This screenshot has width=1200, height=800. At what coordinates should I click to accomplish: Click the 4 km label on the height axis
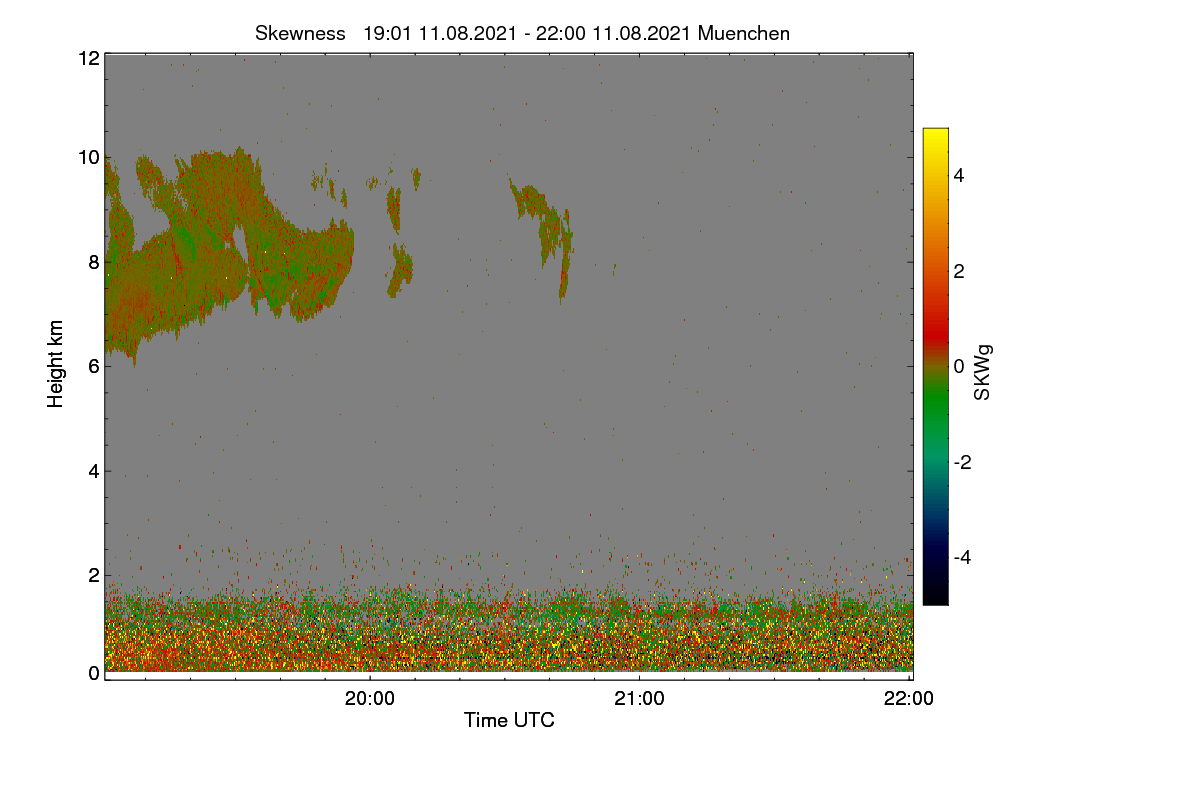(93, 470)
